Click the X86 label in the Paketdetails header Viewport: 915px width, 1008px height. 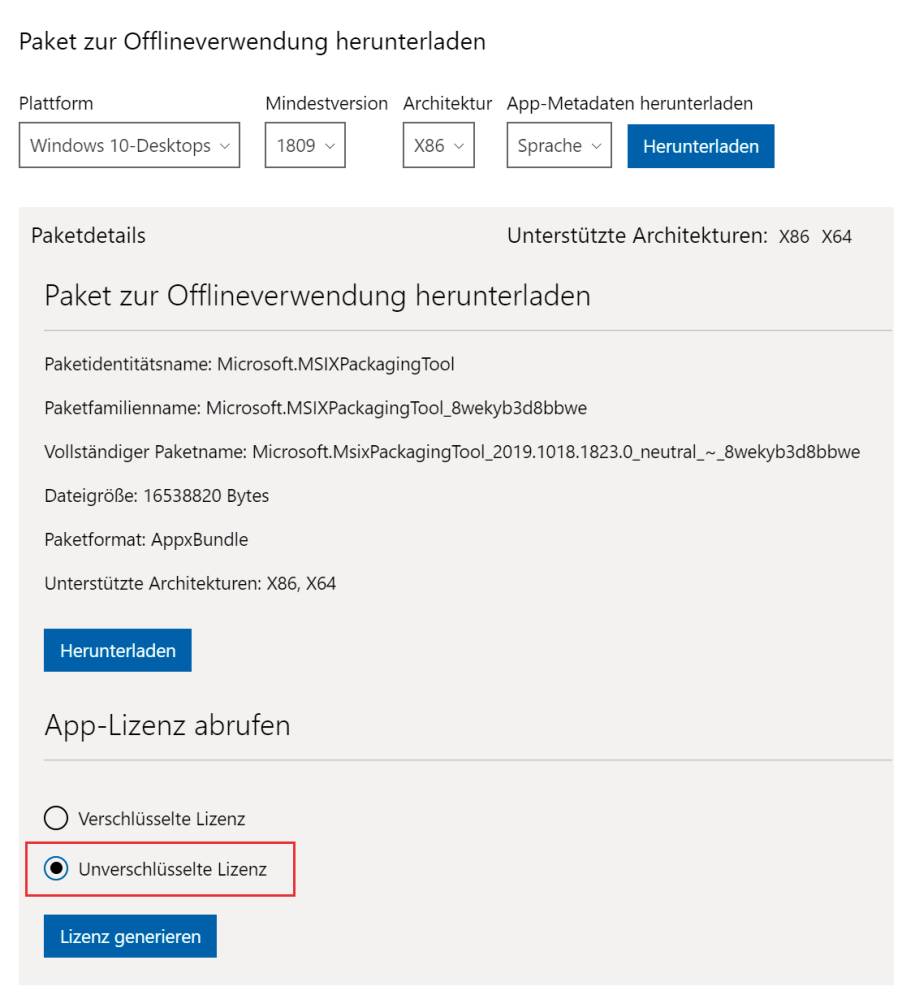pos(794,237)
